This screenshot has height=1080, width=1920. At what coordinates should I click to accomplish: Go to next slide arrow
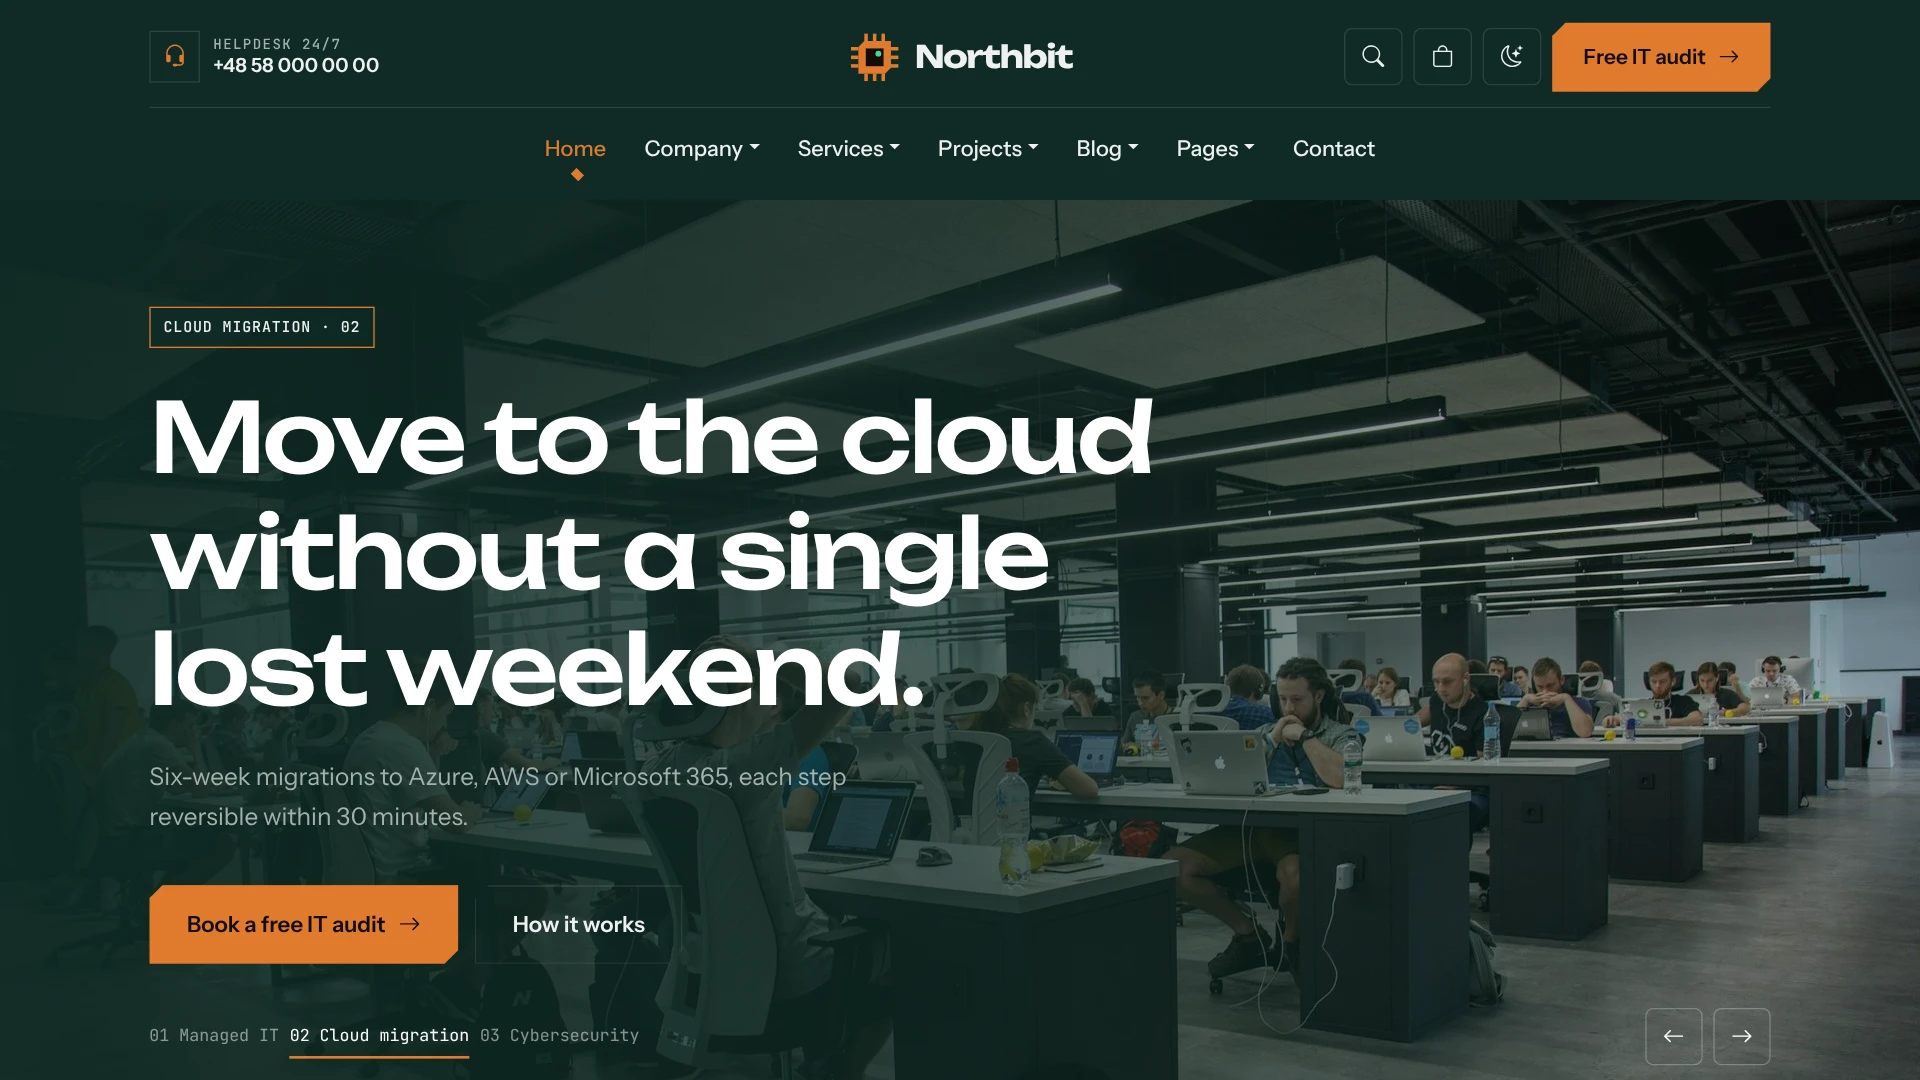click(1742, 1036)
